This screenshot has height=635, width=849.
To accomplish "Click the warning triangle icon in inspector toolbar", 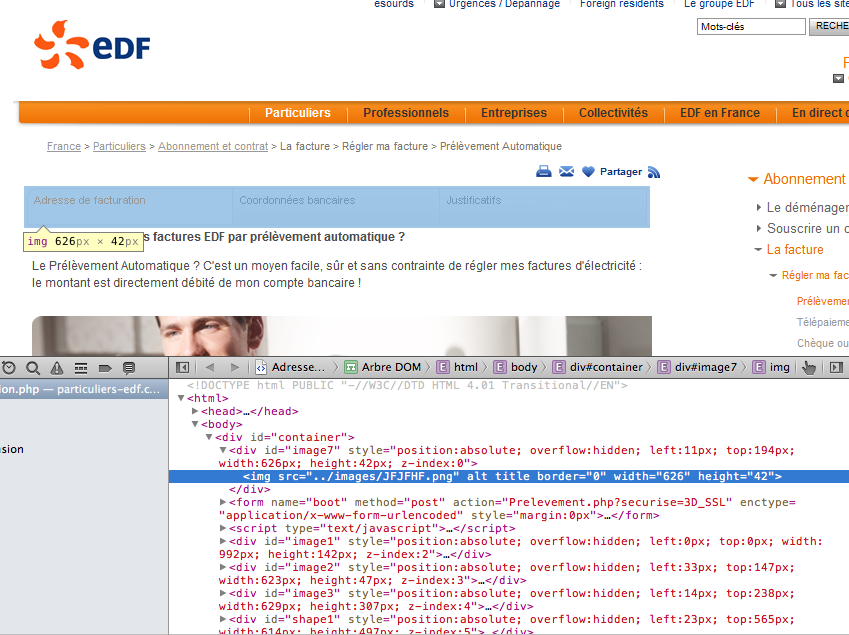I will 57,368.
